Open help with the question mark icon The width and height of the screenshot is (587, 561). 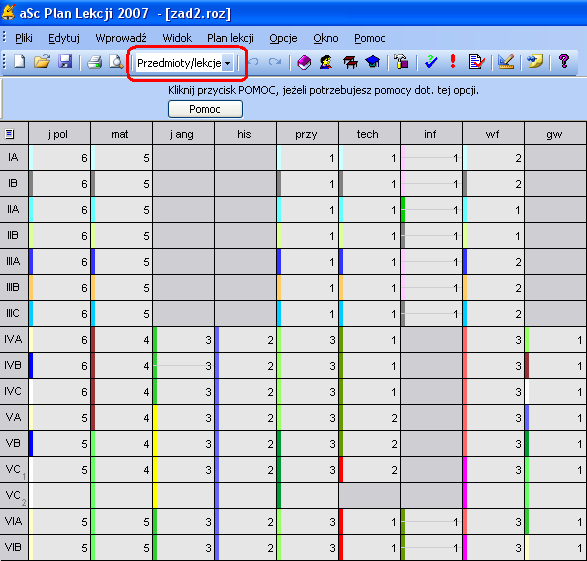(x=563, y=61)
